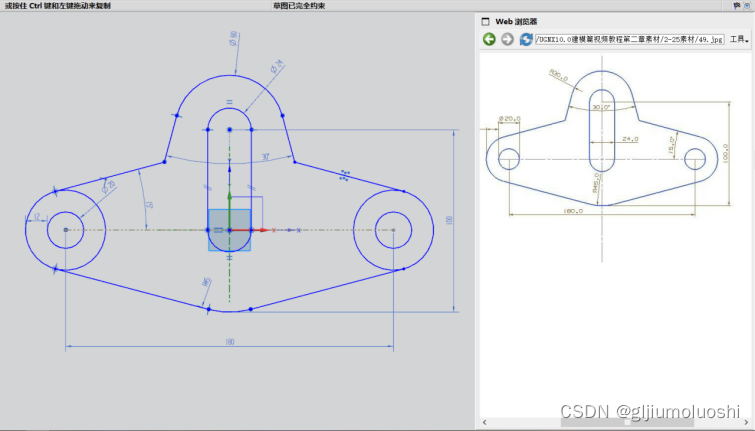The image size is (755, 431).
Task: Click the Web 浏览器 panel window icon
Action: (x=485, y=21)
